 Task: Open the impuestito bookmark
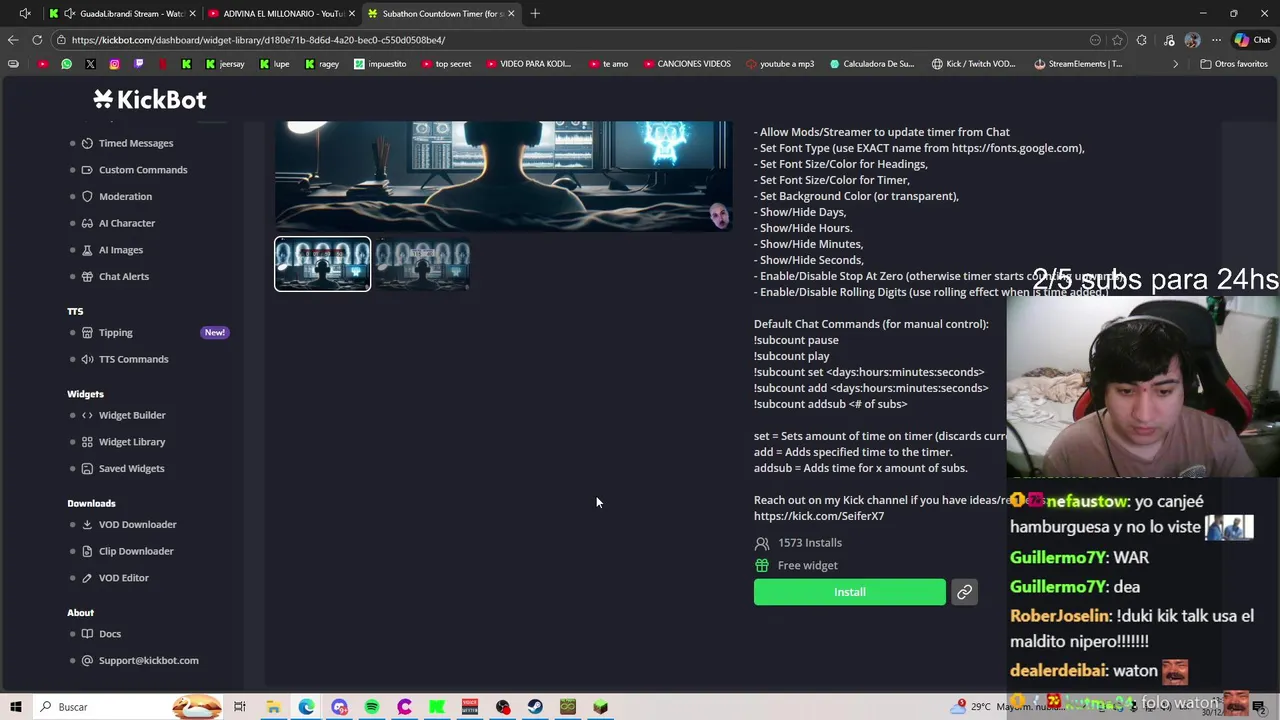pos(380,64)
